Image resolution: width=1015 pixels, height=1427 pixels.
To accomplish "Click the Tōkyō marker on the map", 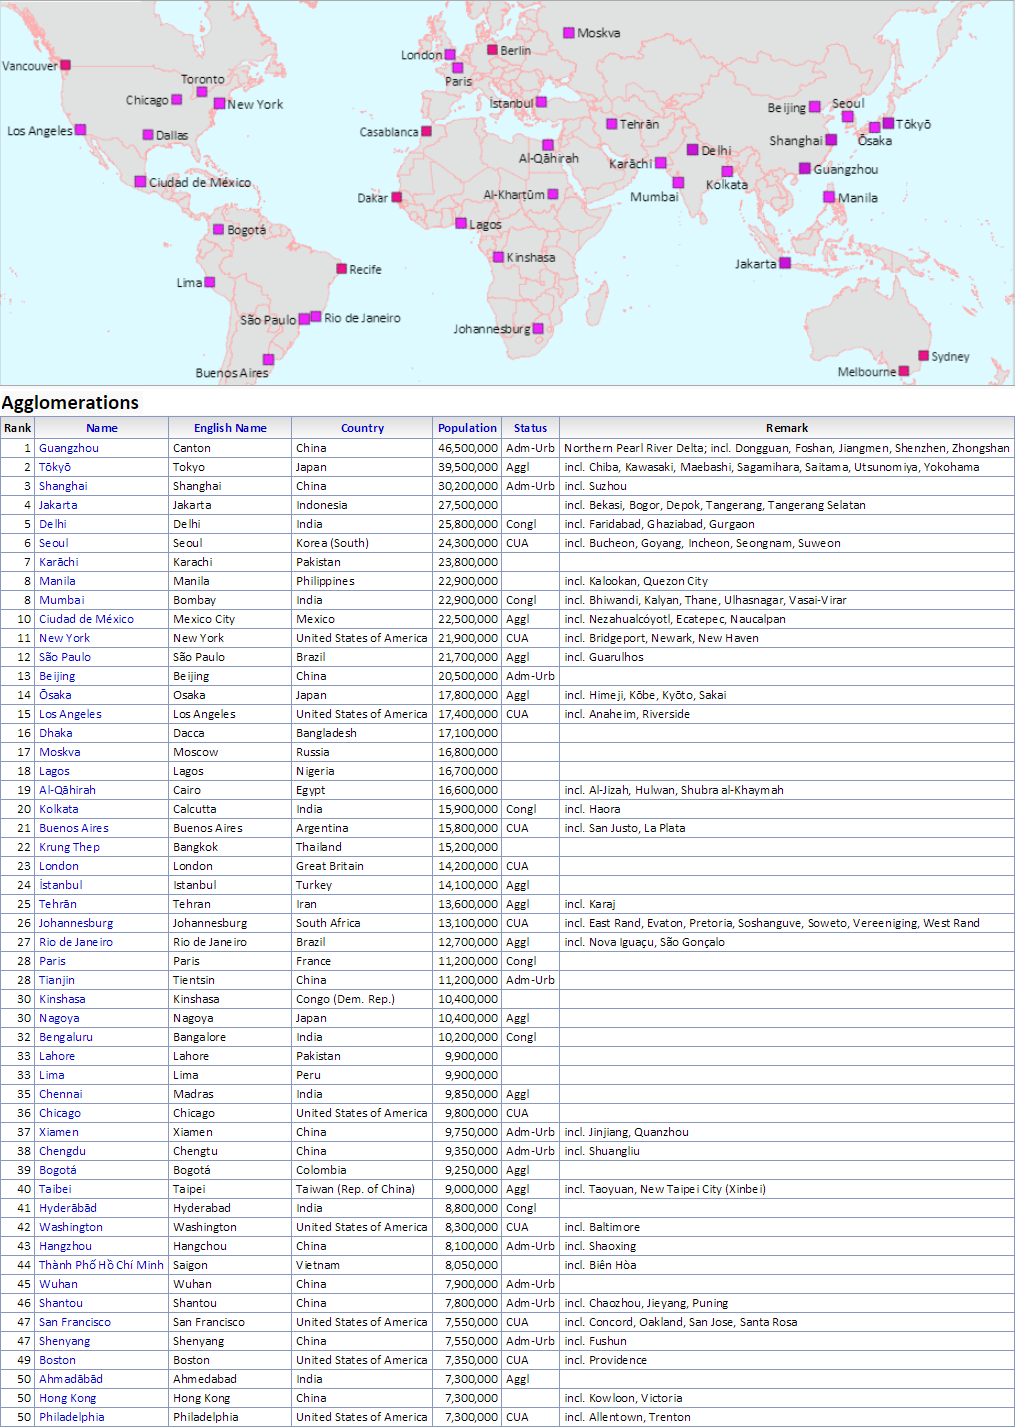I will click(888, 123).
